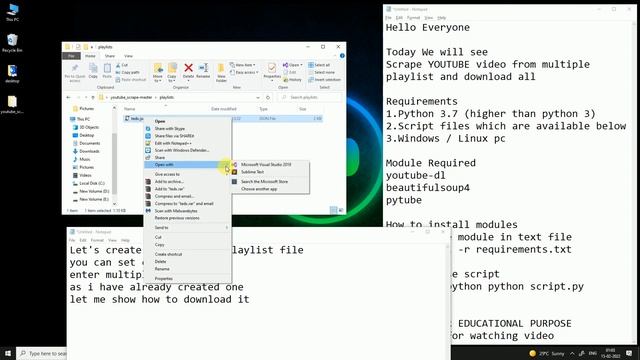Screen dimensions: 640x360
Task: Click the New folder ribbon icon
Action: tap(221, 73)
